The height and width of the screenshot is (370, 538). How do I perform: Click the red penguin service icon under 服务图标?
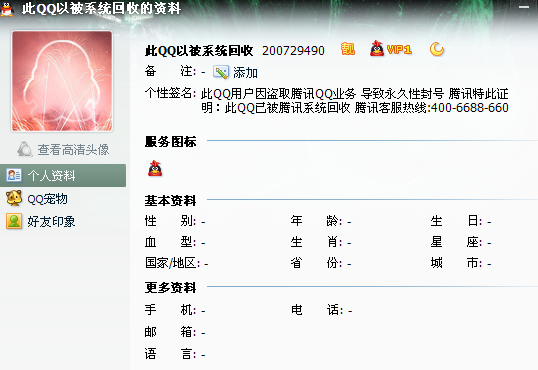coord(155,168)
